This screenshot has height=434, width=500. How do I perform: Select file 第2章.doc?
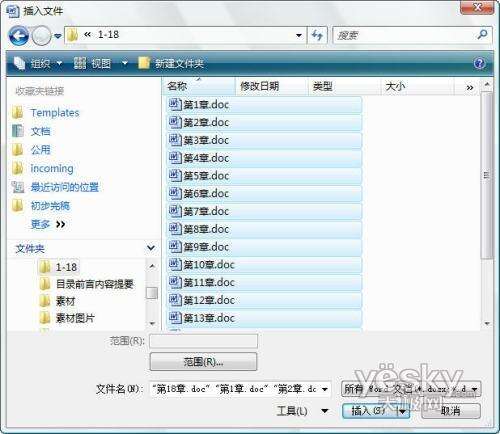click(x=264, y=122)
